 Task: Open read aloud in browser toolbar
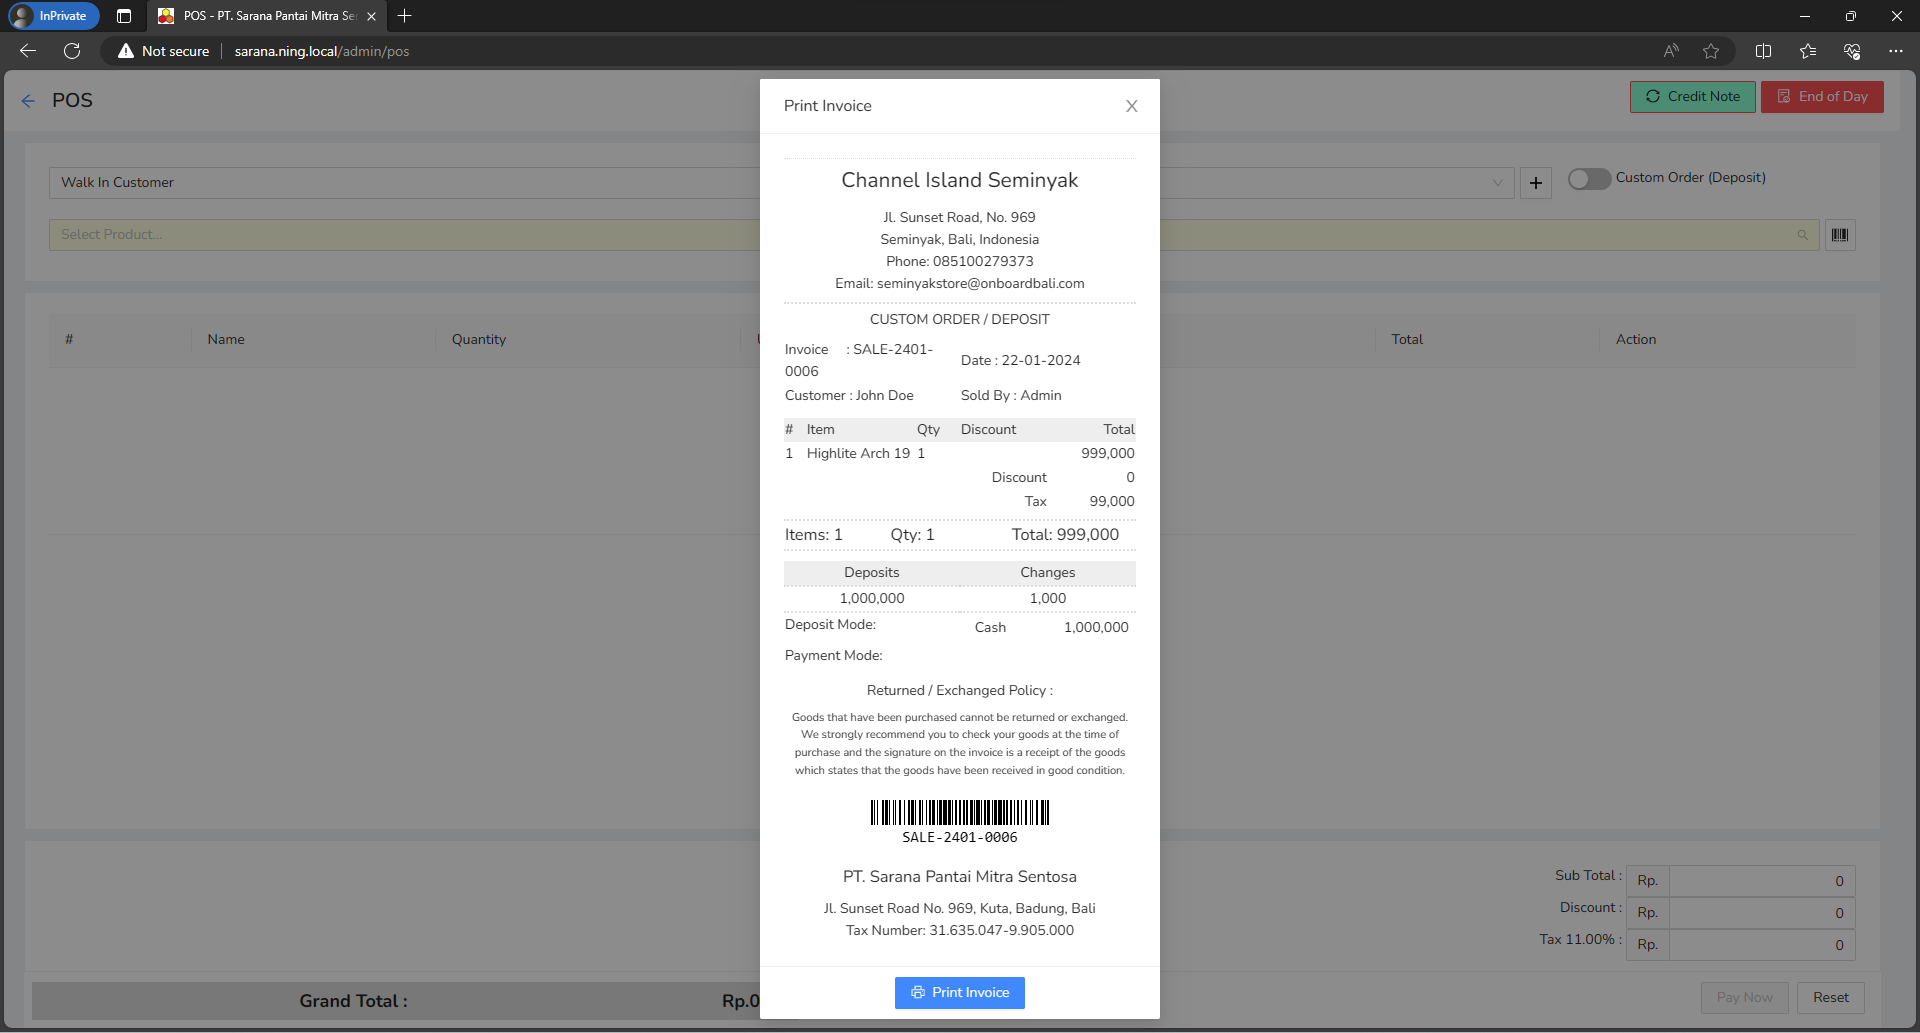click(1671, 51)
